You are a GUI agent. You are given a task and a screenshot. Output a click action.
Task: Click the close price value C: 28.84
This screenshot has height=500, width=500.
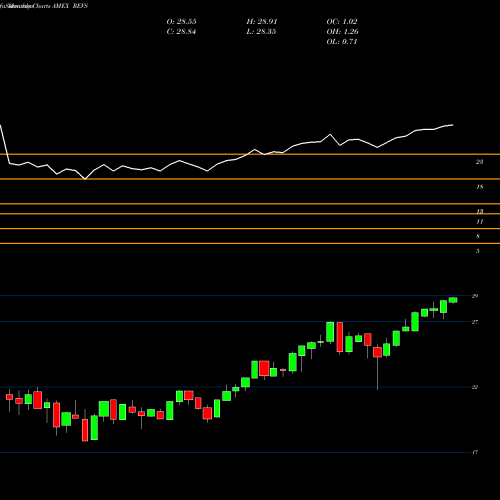(x=181, y=32)
